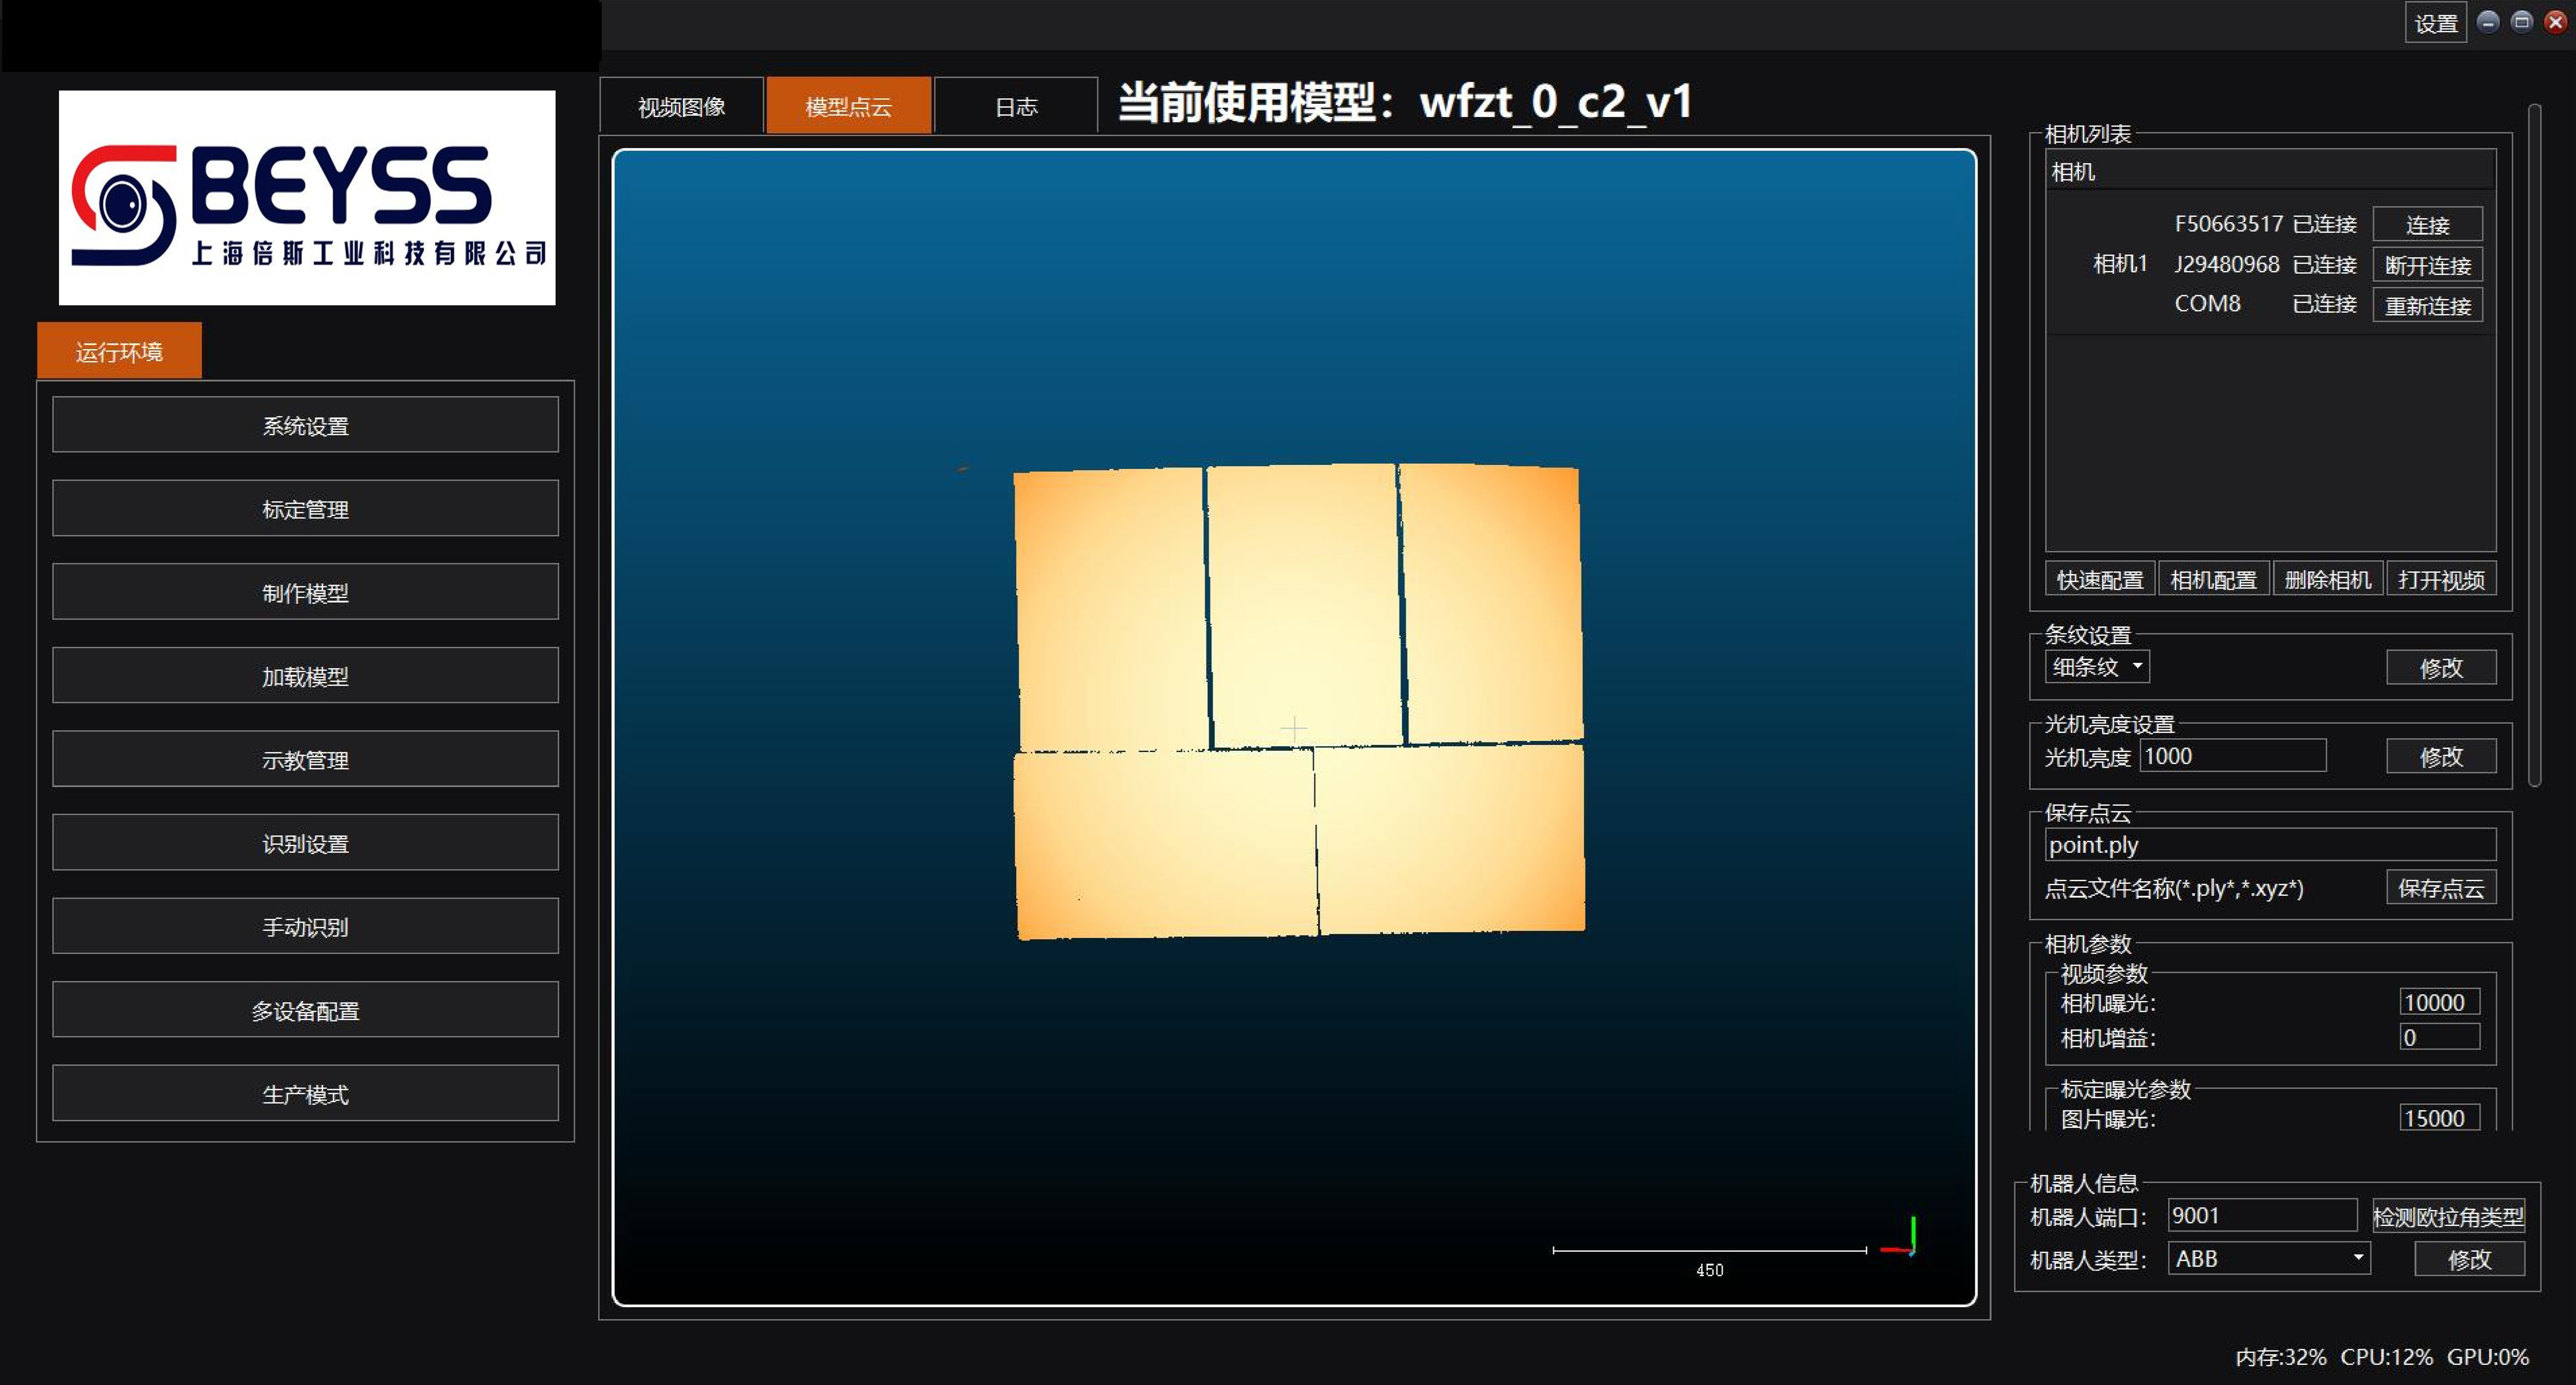
Task: Click the 内存:32% status text
Action: (x=2280, y=1357)
